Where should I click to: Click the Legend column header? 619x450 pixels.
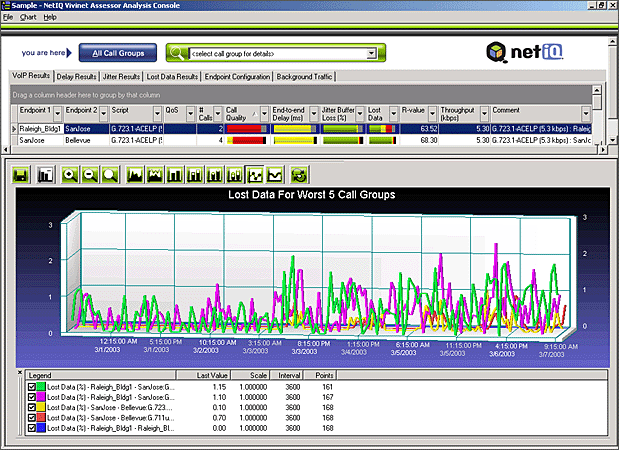(x=100, y=375)
